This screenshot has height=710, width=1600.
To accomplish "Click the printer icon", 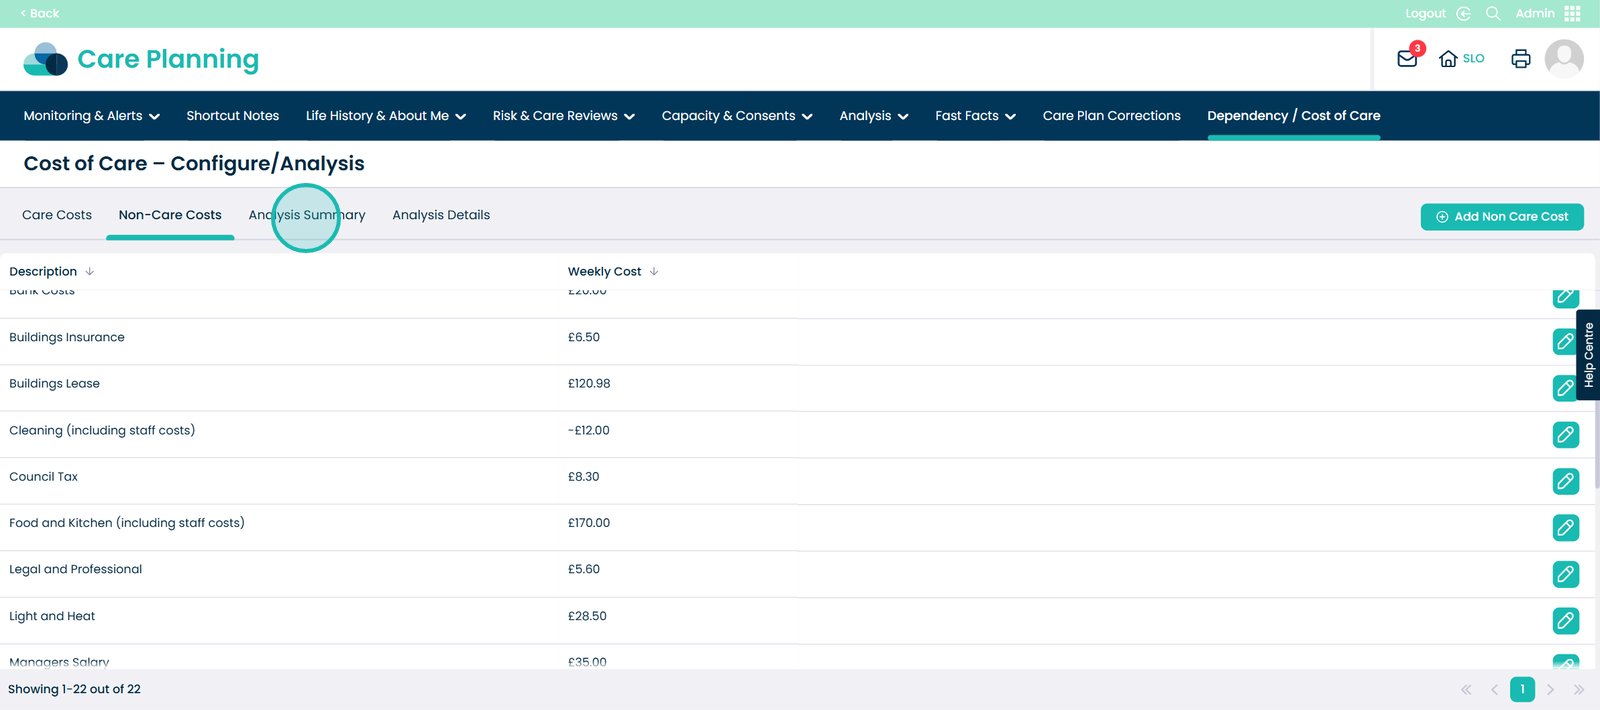I will coord(1520,59).
